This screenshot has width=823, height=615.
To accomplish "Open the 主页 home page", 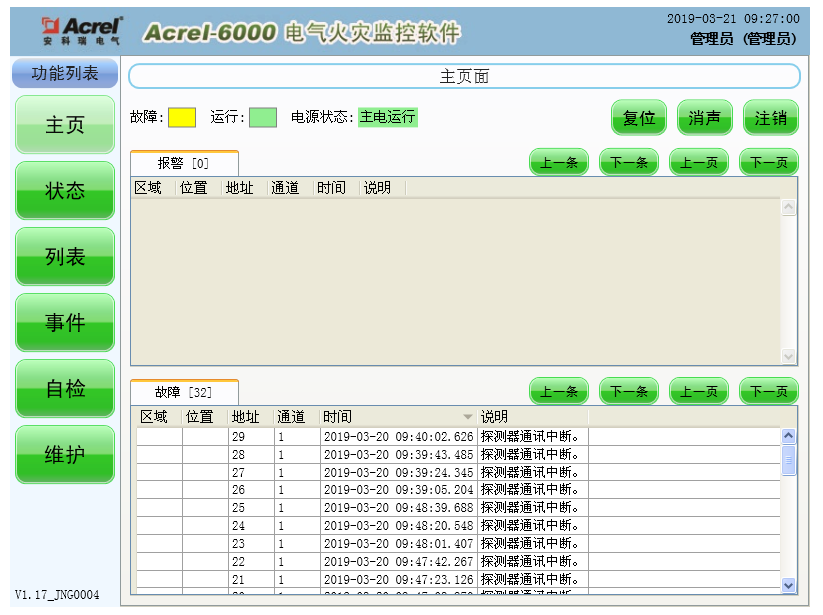I will [x=65, y=125].
